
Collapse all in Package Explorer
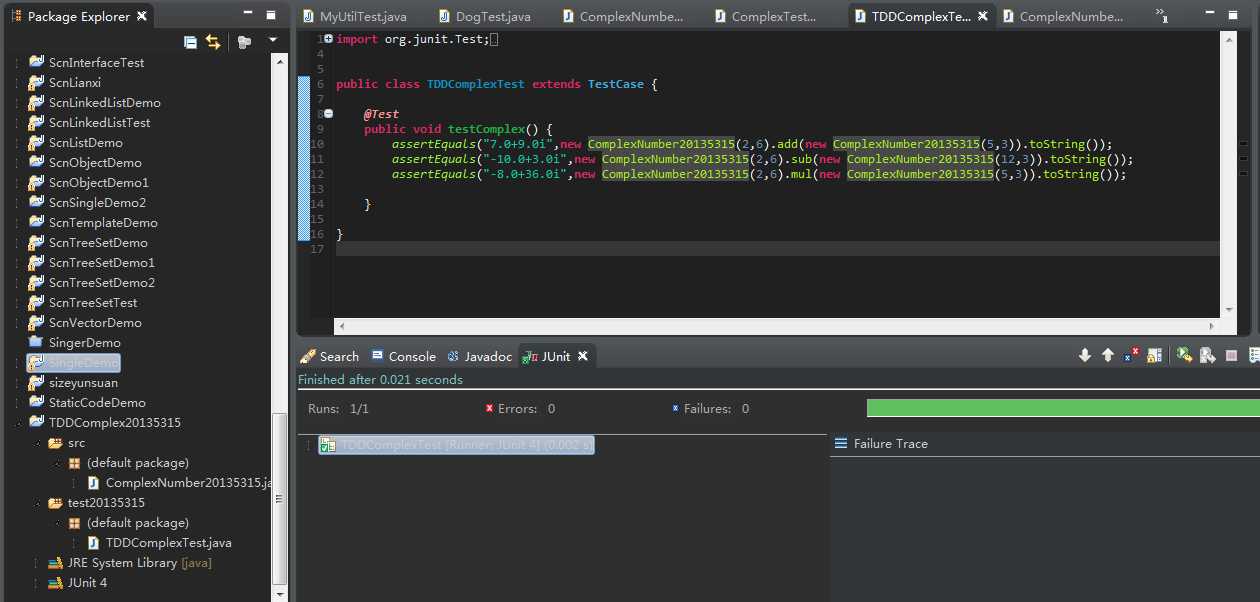[x=191, y=41]
